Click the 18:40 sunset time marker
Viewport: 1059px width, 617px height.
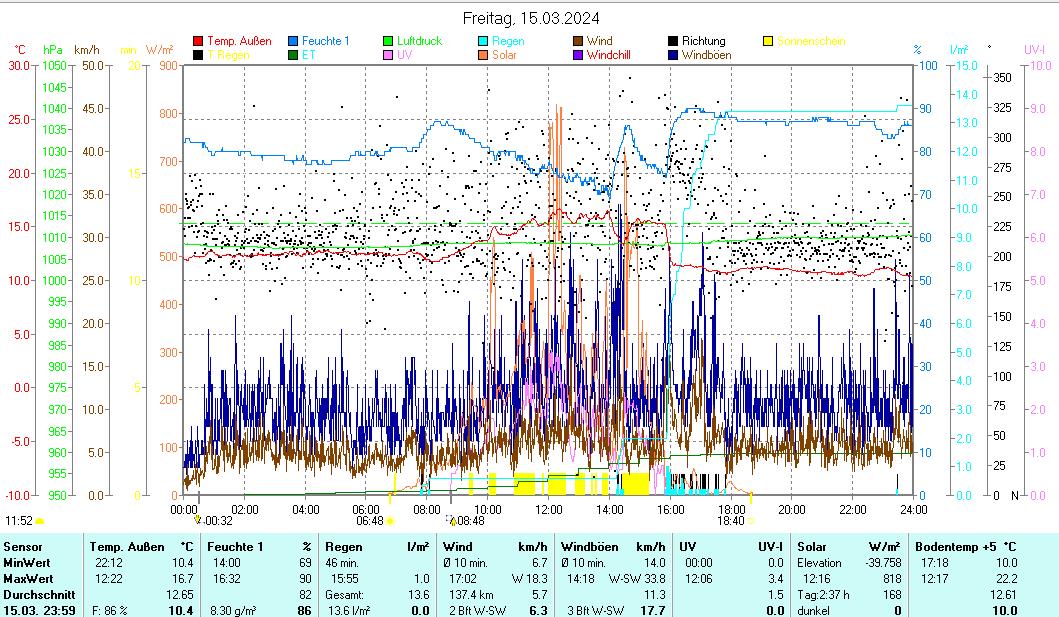pyautogui.click(x=730, y=521)
